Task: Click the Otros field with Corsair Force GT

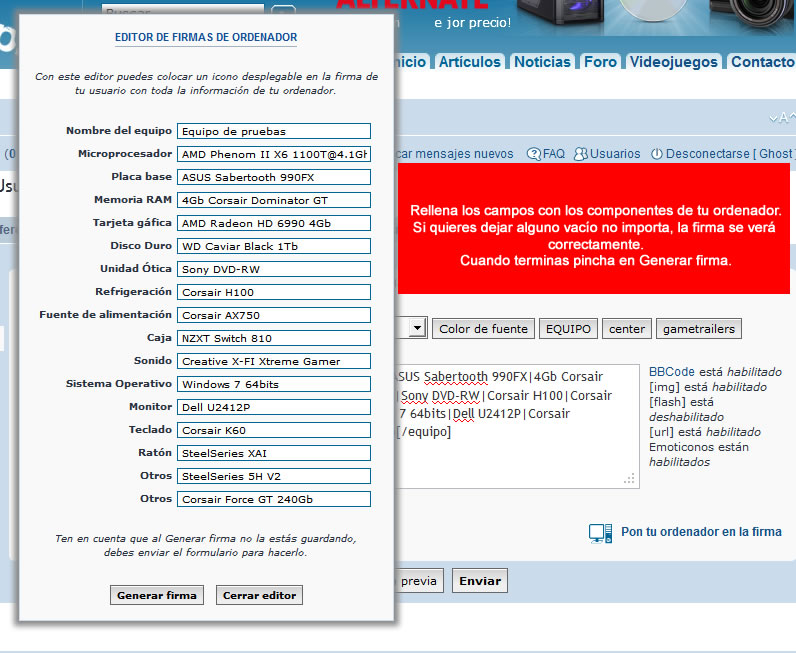Action: point(274,499)
